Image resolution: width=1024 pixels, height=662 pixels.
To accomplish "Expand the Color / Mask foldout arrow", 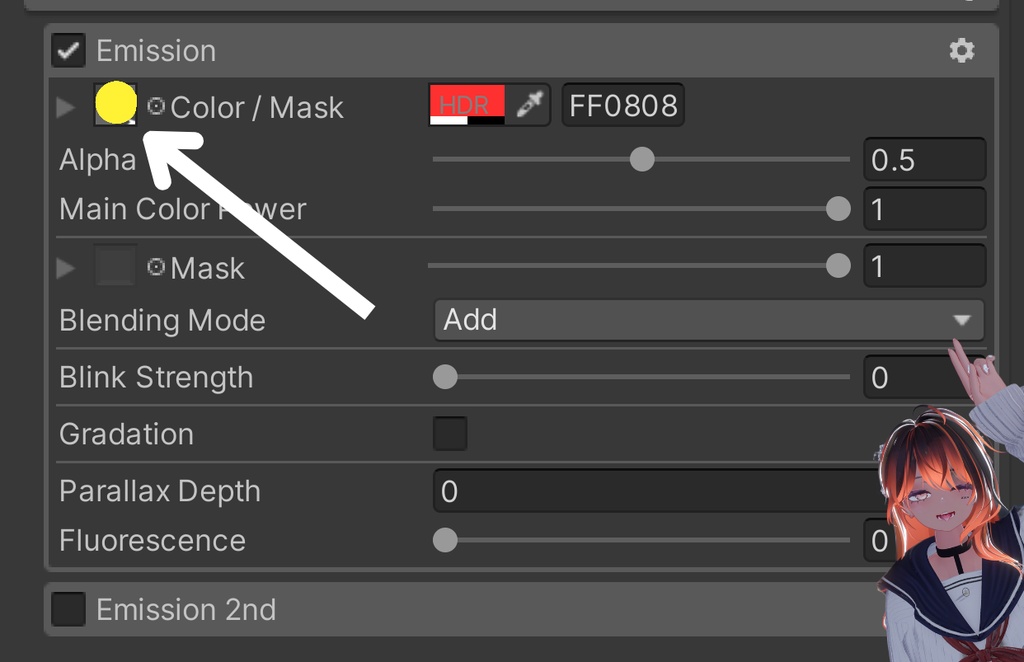I will pos(66,107).
